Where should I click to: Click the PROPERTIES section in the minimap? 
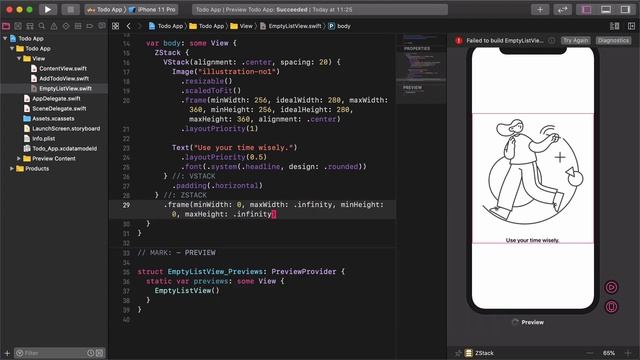coord(417,49)
